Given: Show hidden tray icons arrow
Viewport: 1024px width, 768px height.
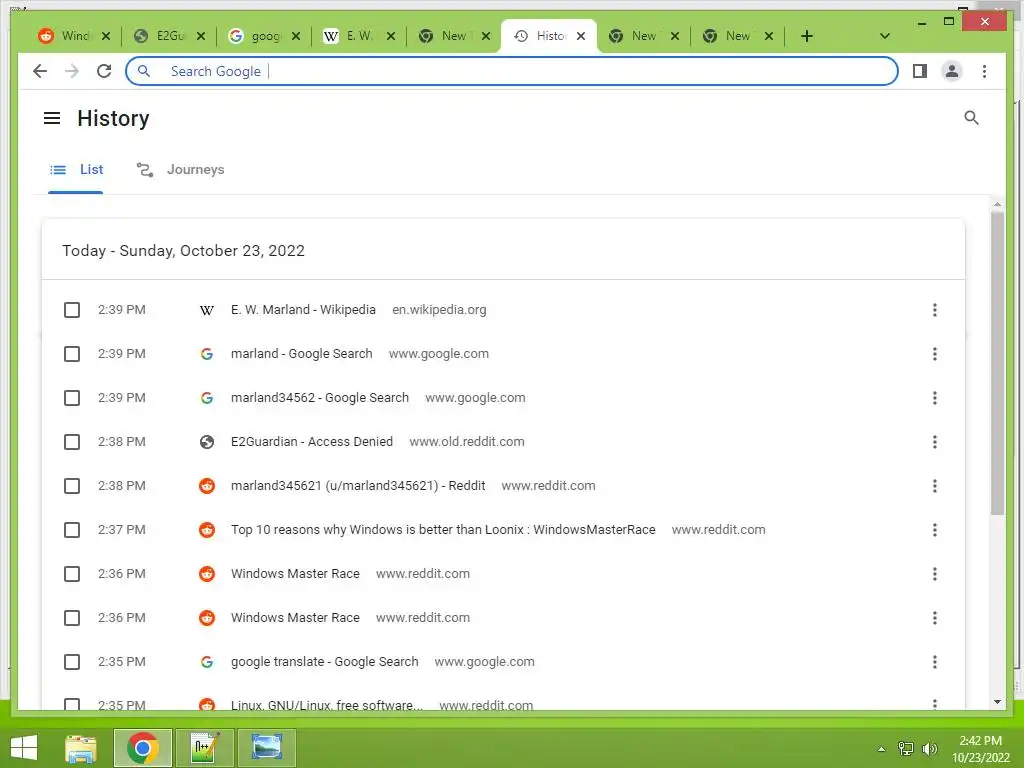Looking at the screenshot, I should tap(881, 749).
